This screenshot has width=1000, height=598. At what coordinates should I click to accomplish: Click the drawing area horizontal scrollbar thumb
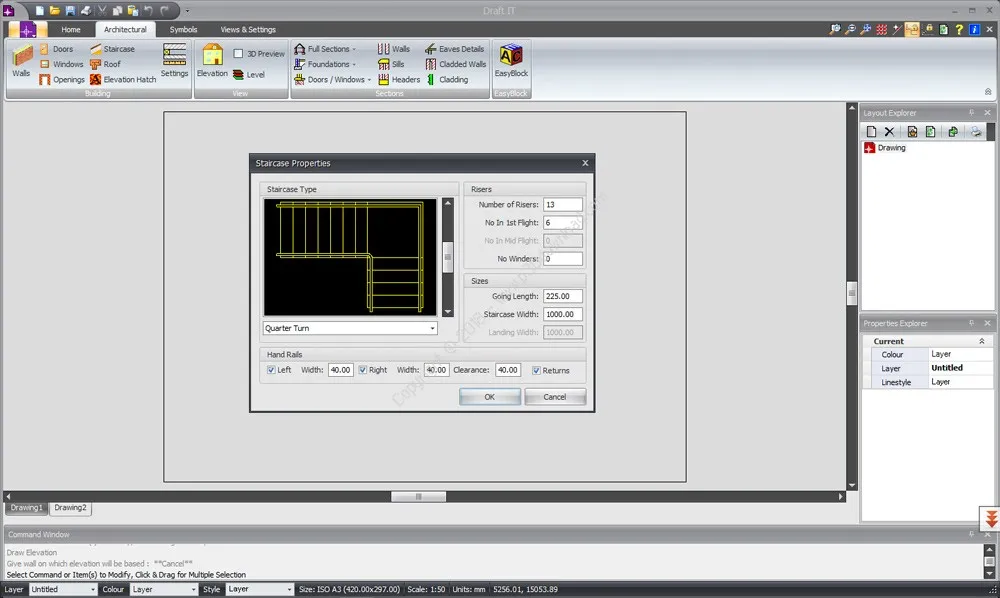[x=418, y=496]
